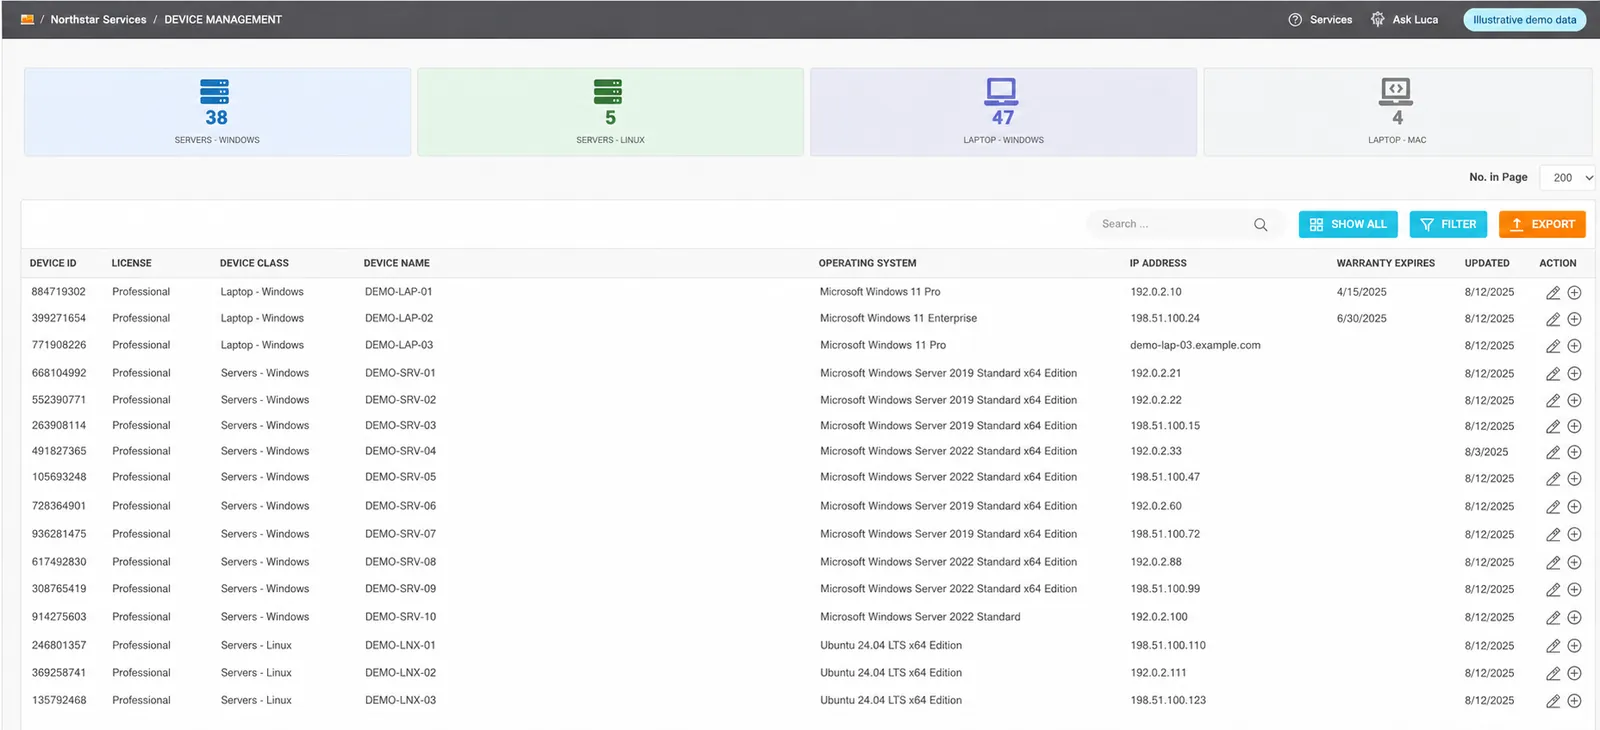
Task: Select IP address 198.51.100.99
Action: tap(1165, 589)
